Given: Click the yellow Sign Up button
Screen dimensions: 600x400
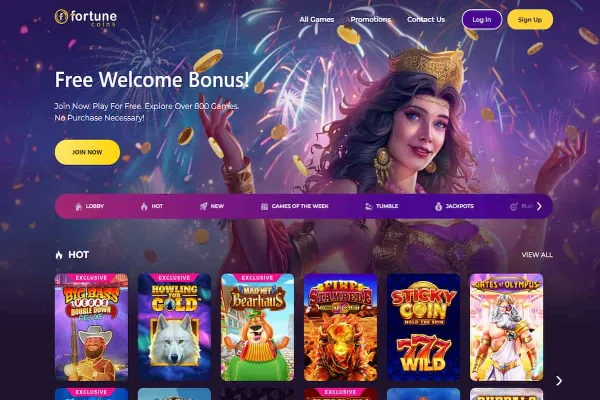Looking at the screenshot, I should [530, 20].
